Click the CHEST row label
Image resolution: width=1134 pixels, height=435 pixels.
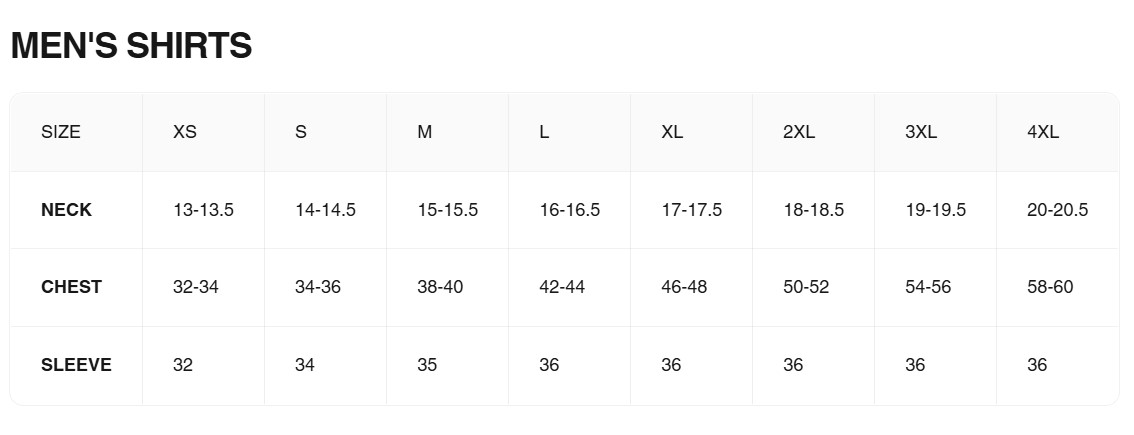point(71,287)
